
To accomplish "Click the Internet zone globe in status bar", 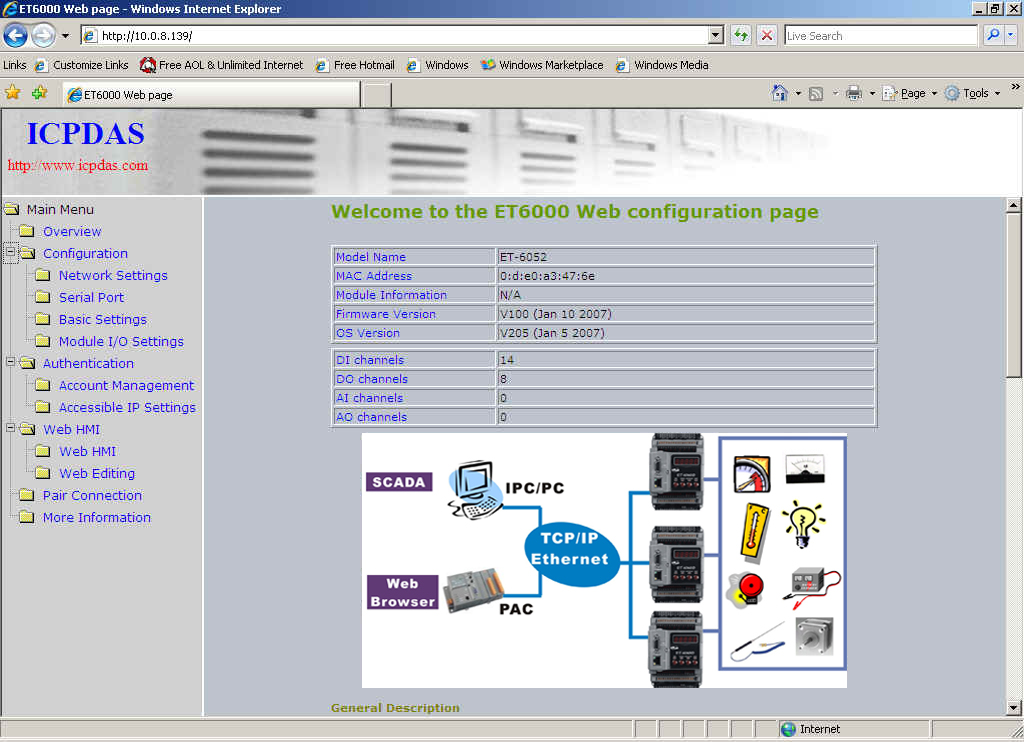I will 788,729.
